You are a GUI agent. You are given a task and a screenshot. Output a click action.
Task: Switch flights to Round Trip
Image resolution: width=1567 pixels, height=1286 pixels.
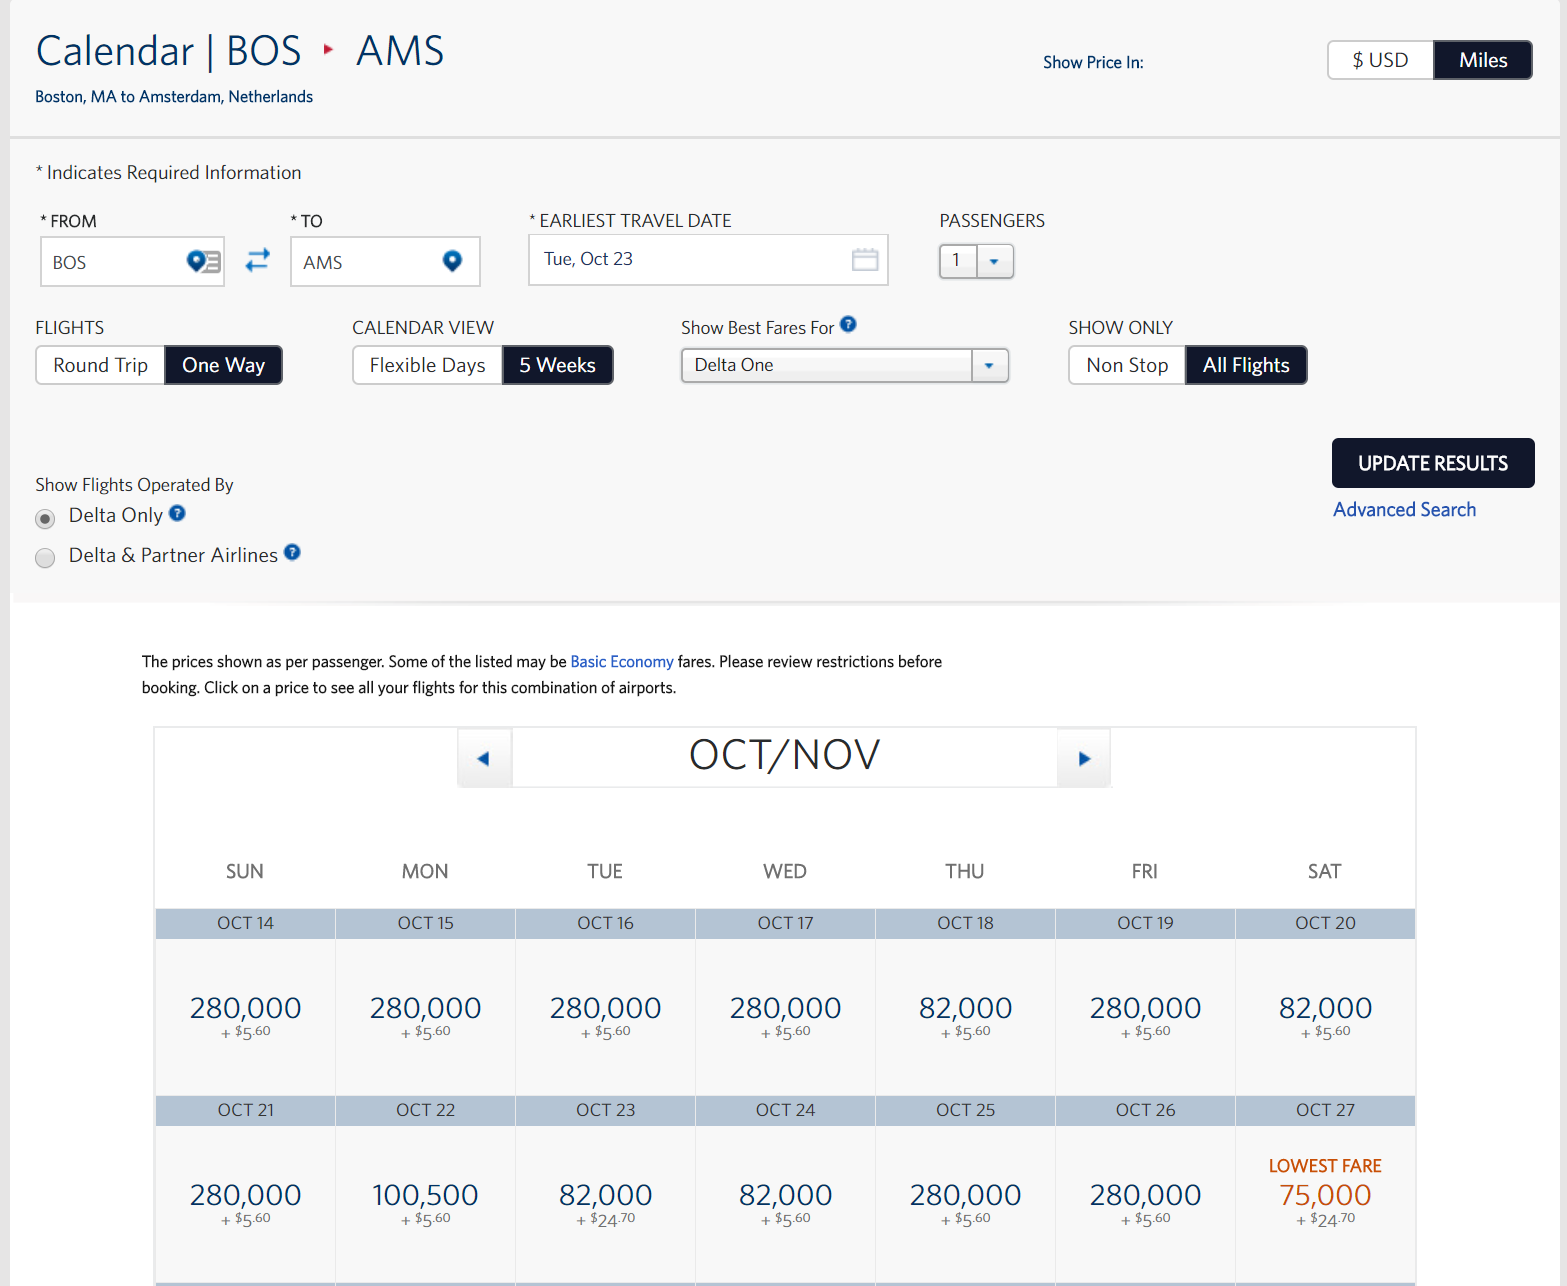(100, 365)
